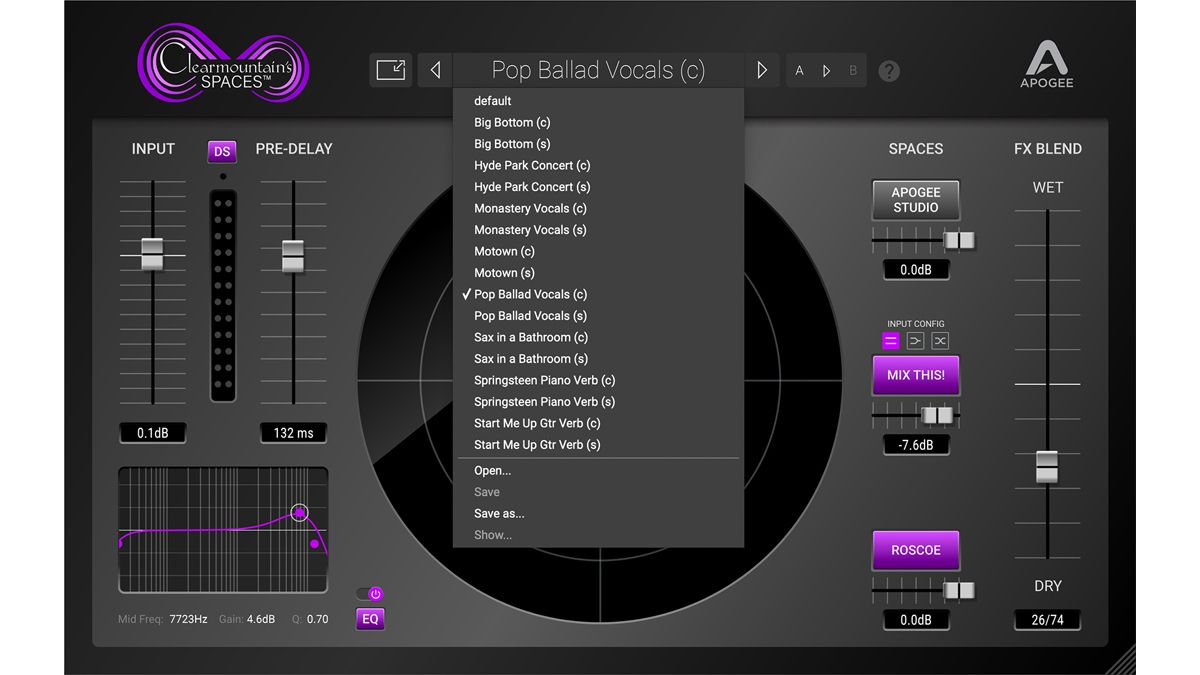Open the preset name dropdown
Screen dimensions: 1200x675
[598, 69]
